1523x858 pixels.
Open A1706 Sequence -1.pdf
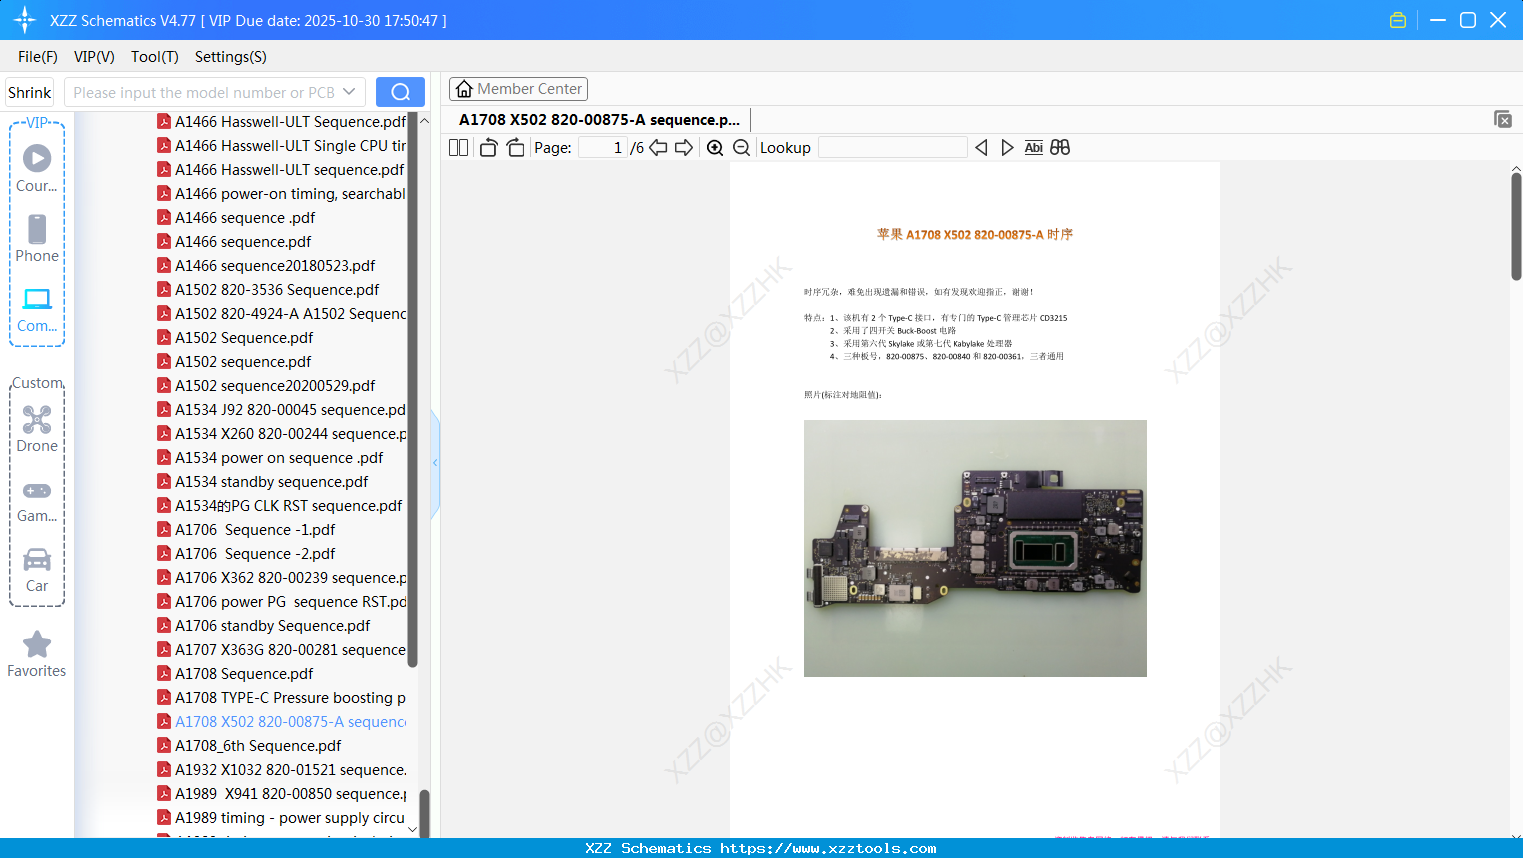click(x=247, y=529)
